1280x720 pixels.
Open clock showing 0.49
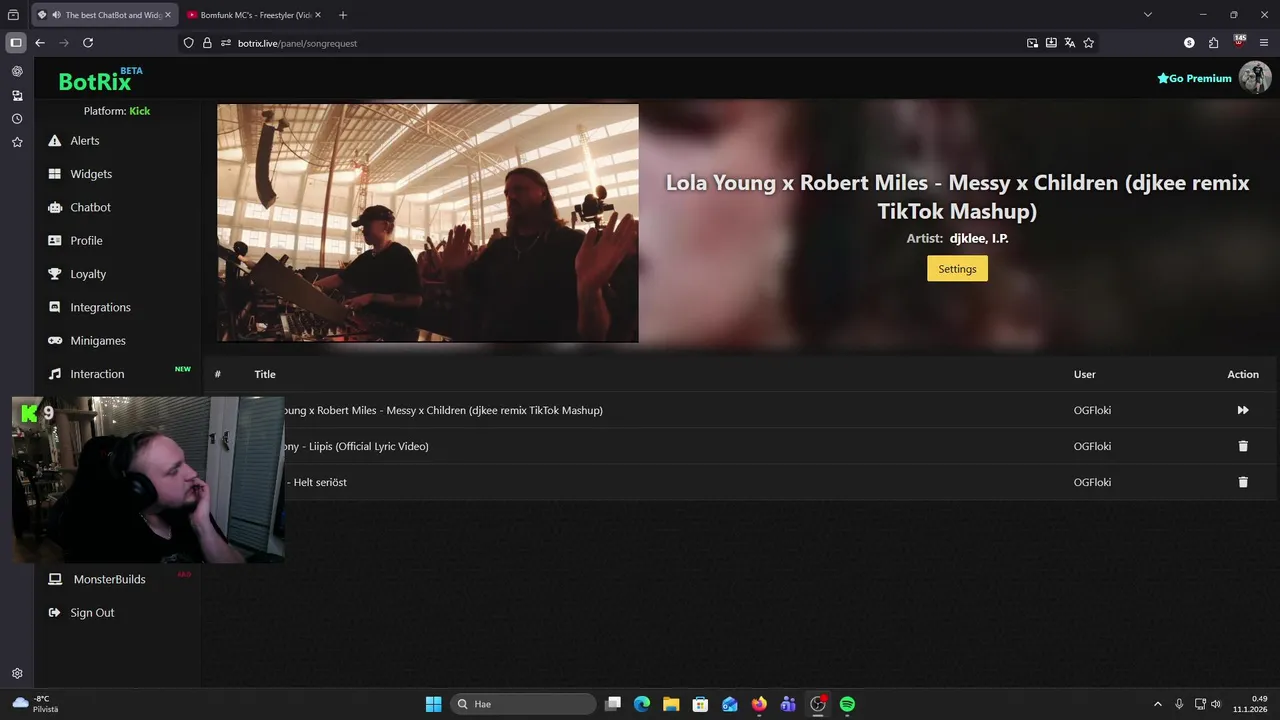[x=1251, y=704]
